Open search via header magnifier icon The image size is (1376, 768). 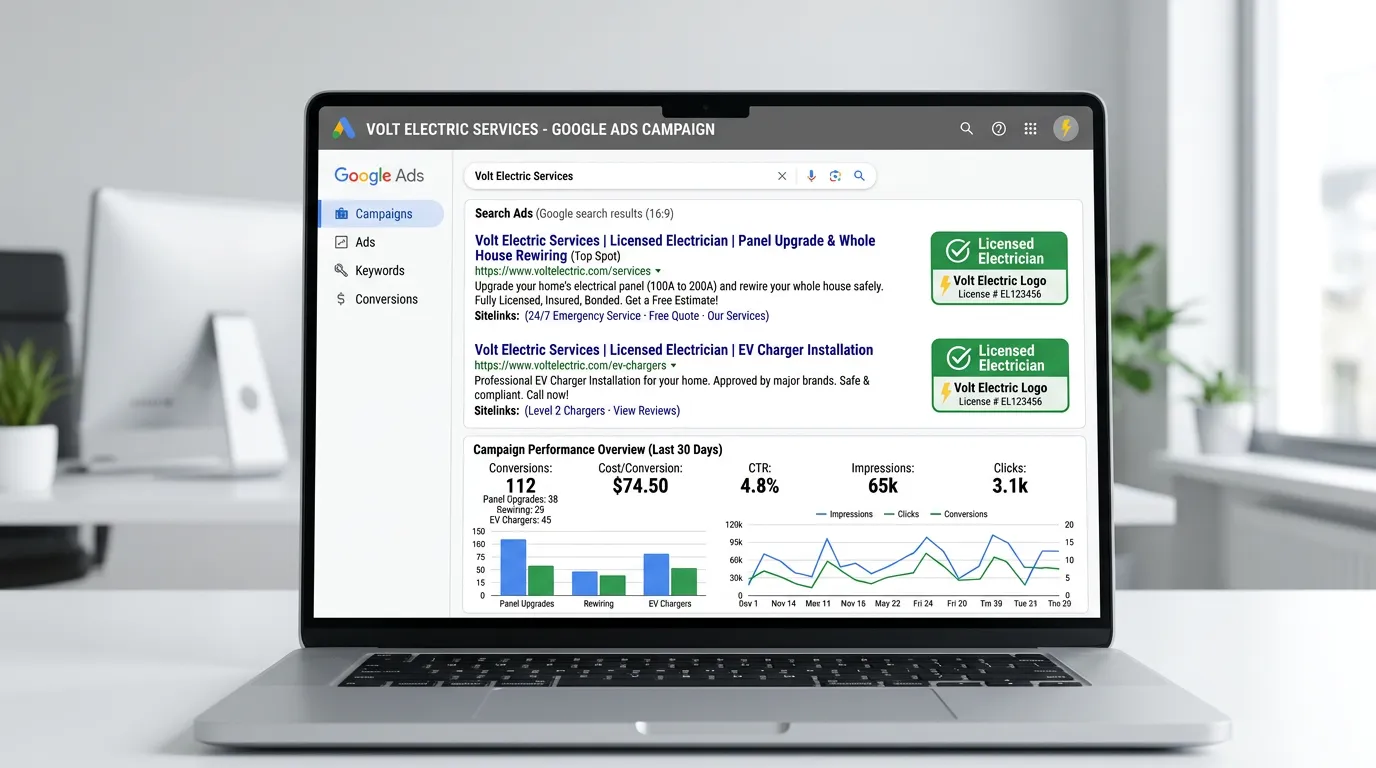[966, 129]
